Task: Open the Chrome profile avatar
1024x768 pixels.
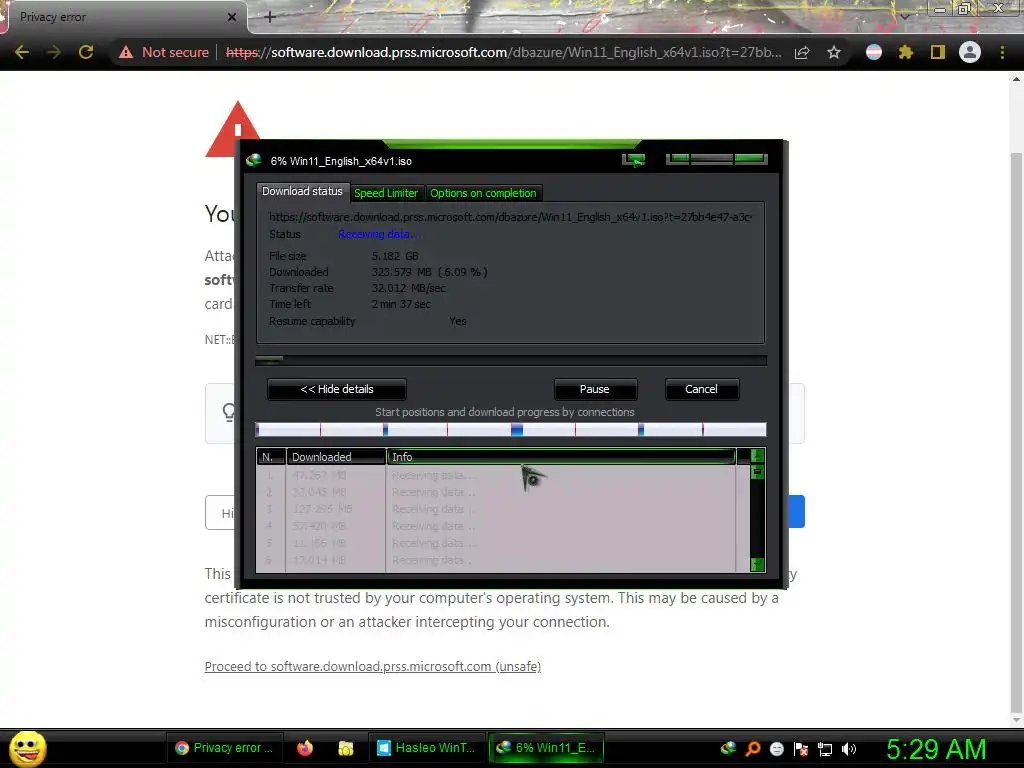Action: 970,52
